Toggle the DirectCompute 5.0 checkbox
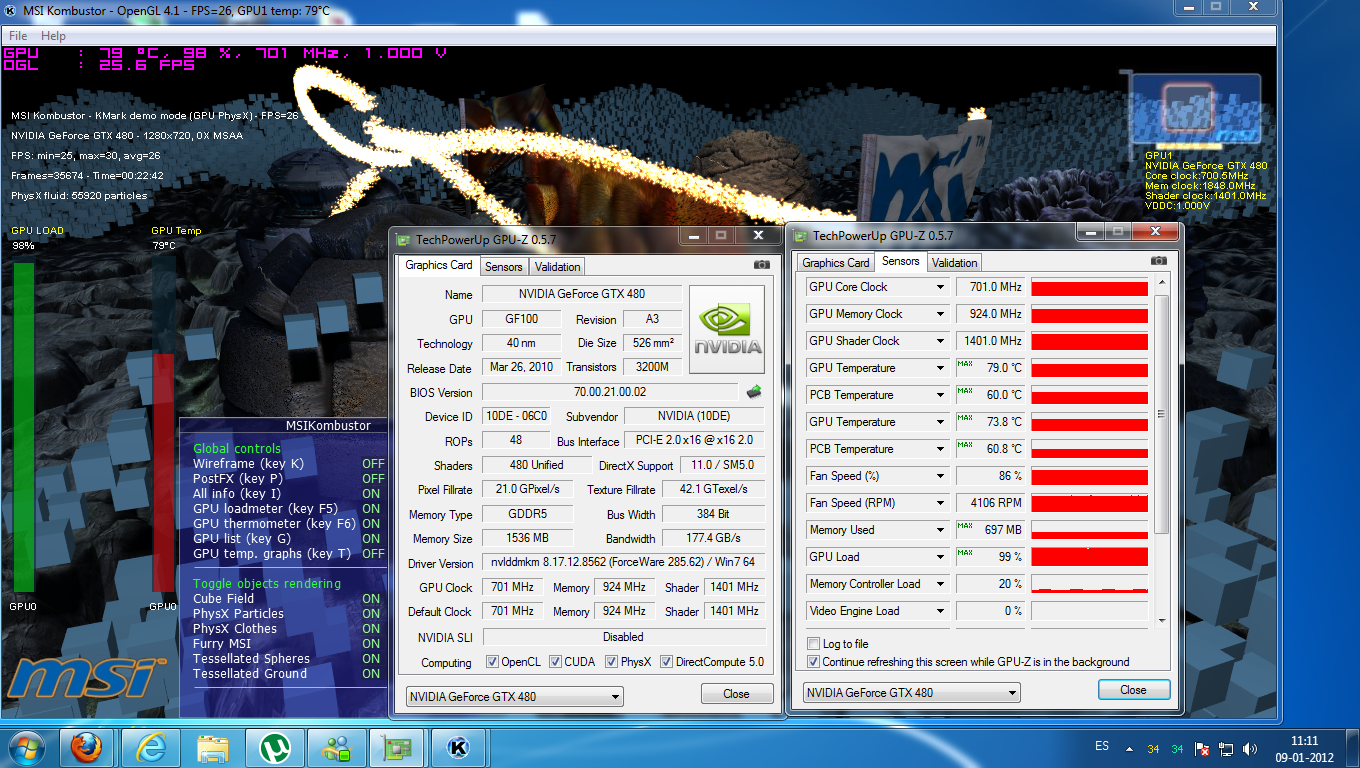1360x768 pixels. 666,662
